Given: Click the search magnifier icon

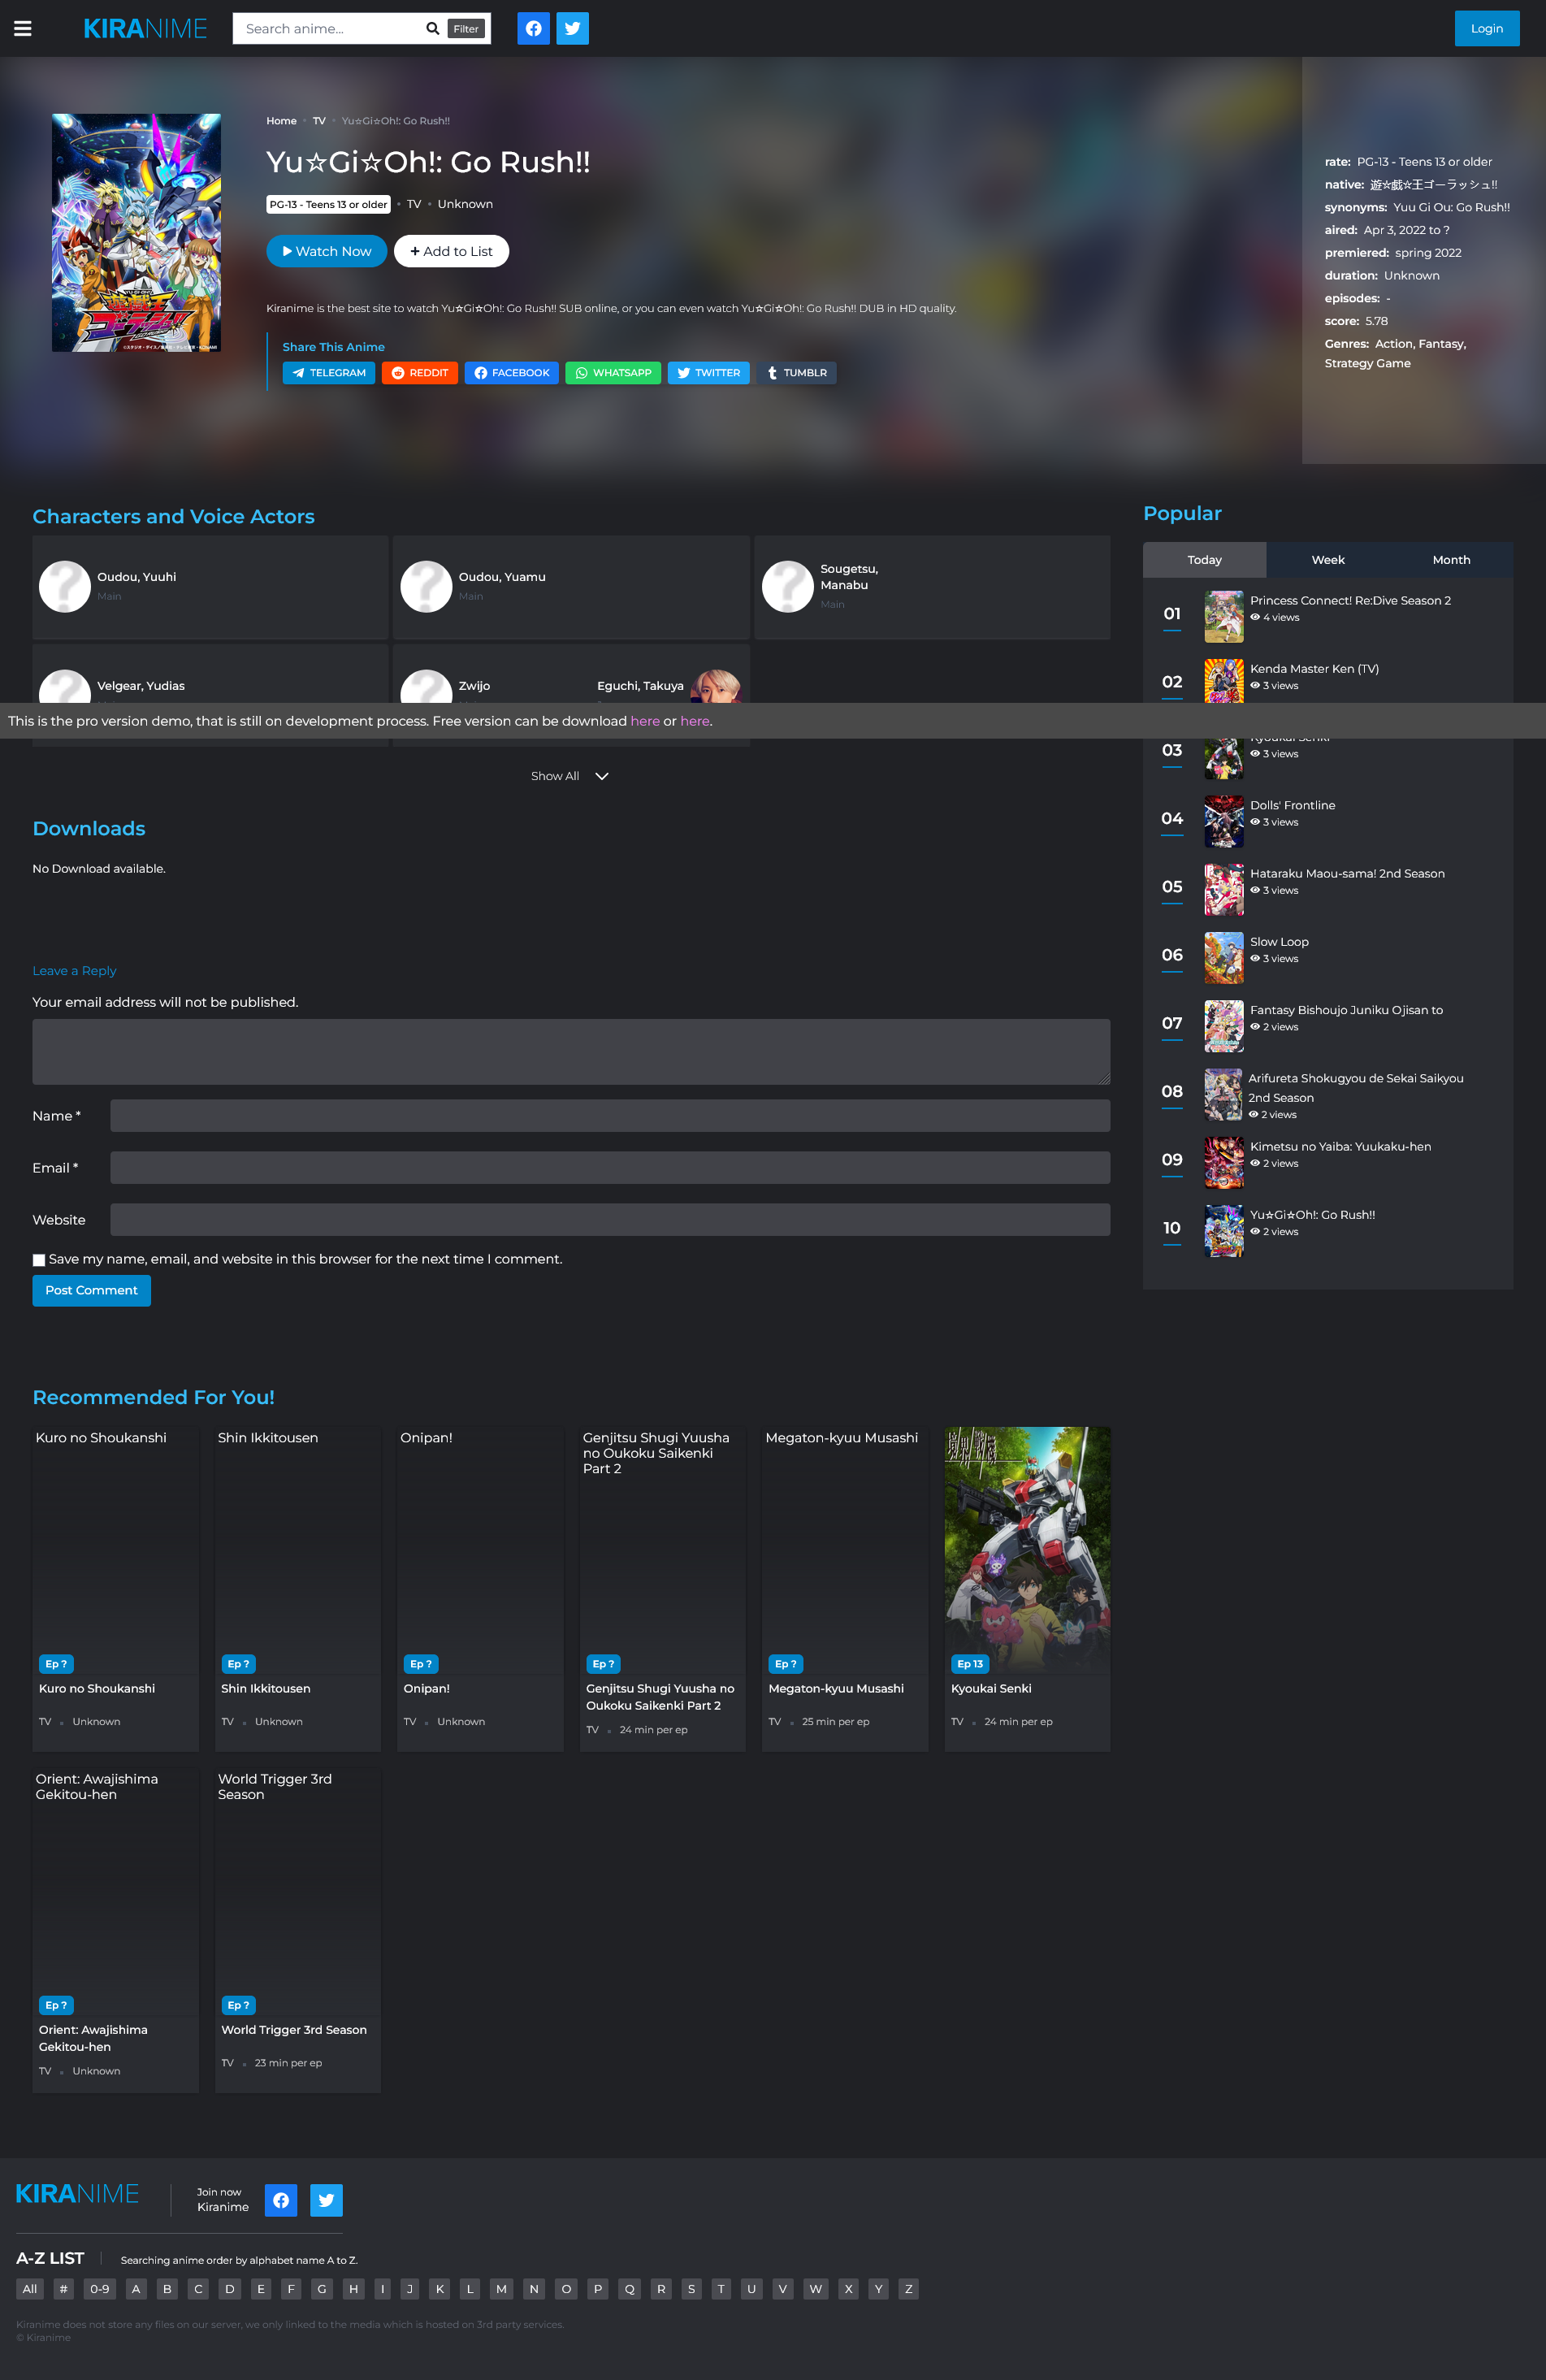Looking at the screenshot, I should (432, 28).
